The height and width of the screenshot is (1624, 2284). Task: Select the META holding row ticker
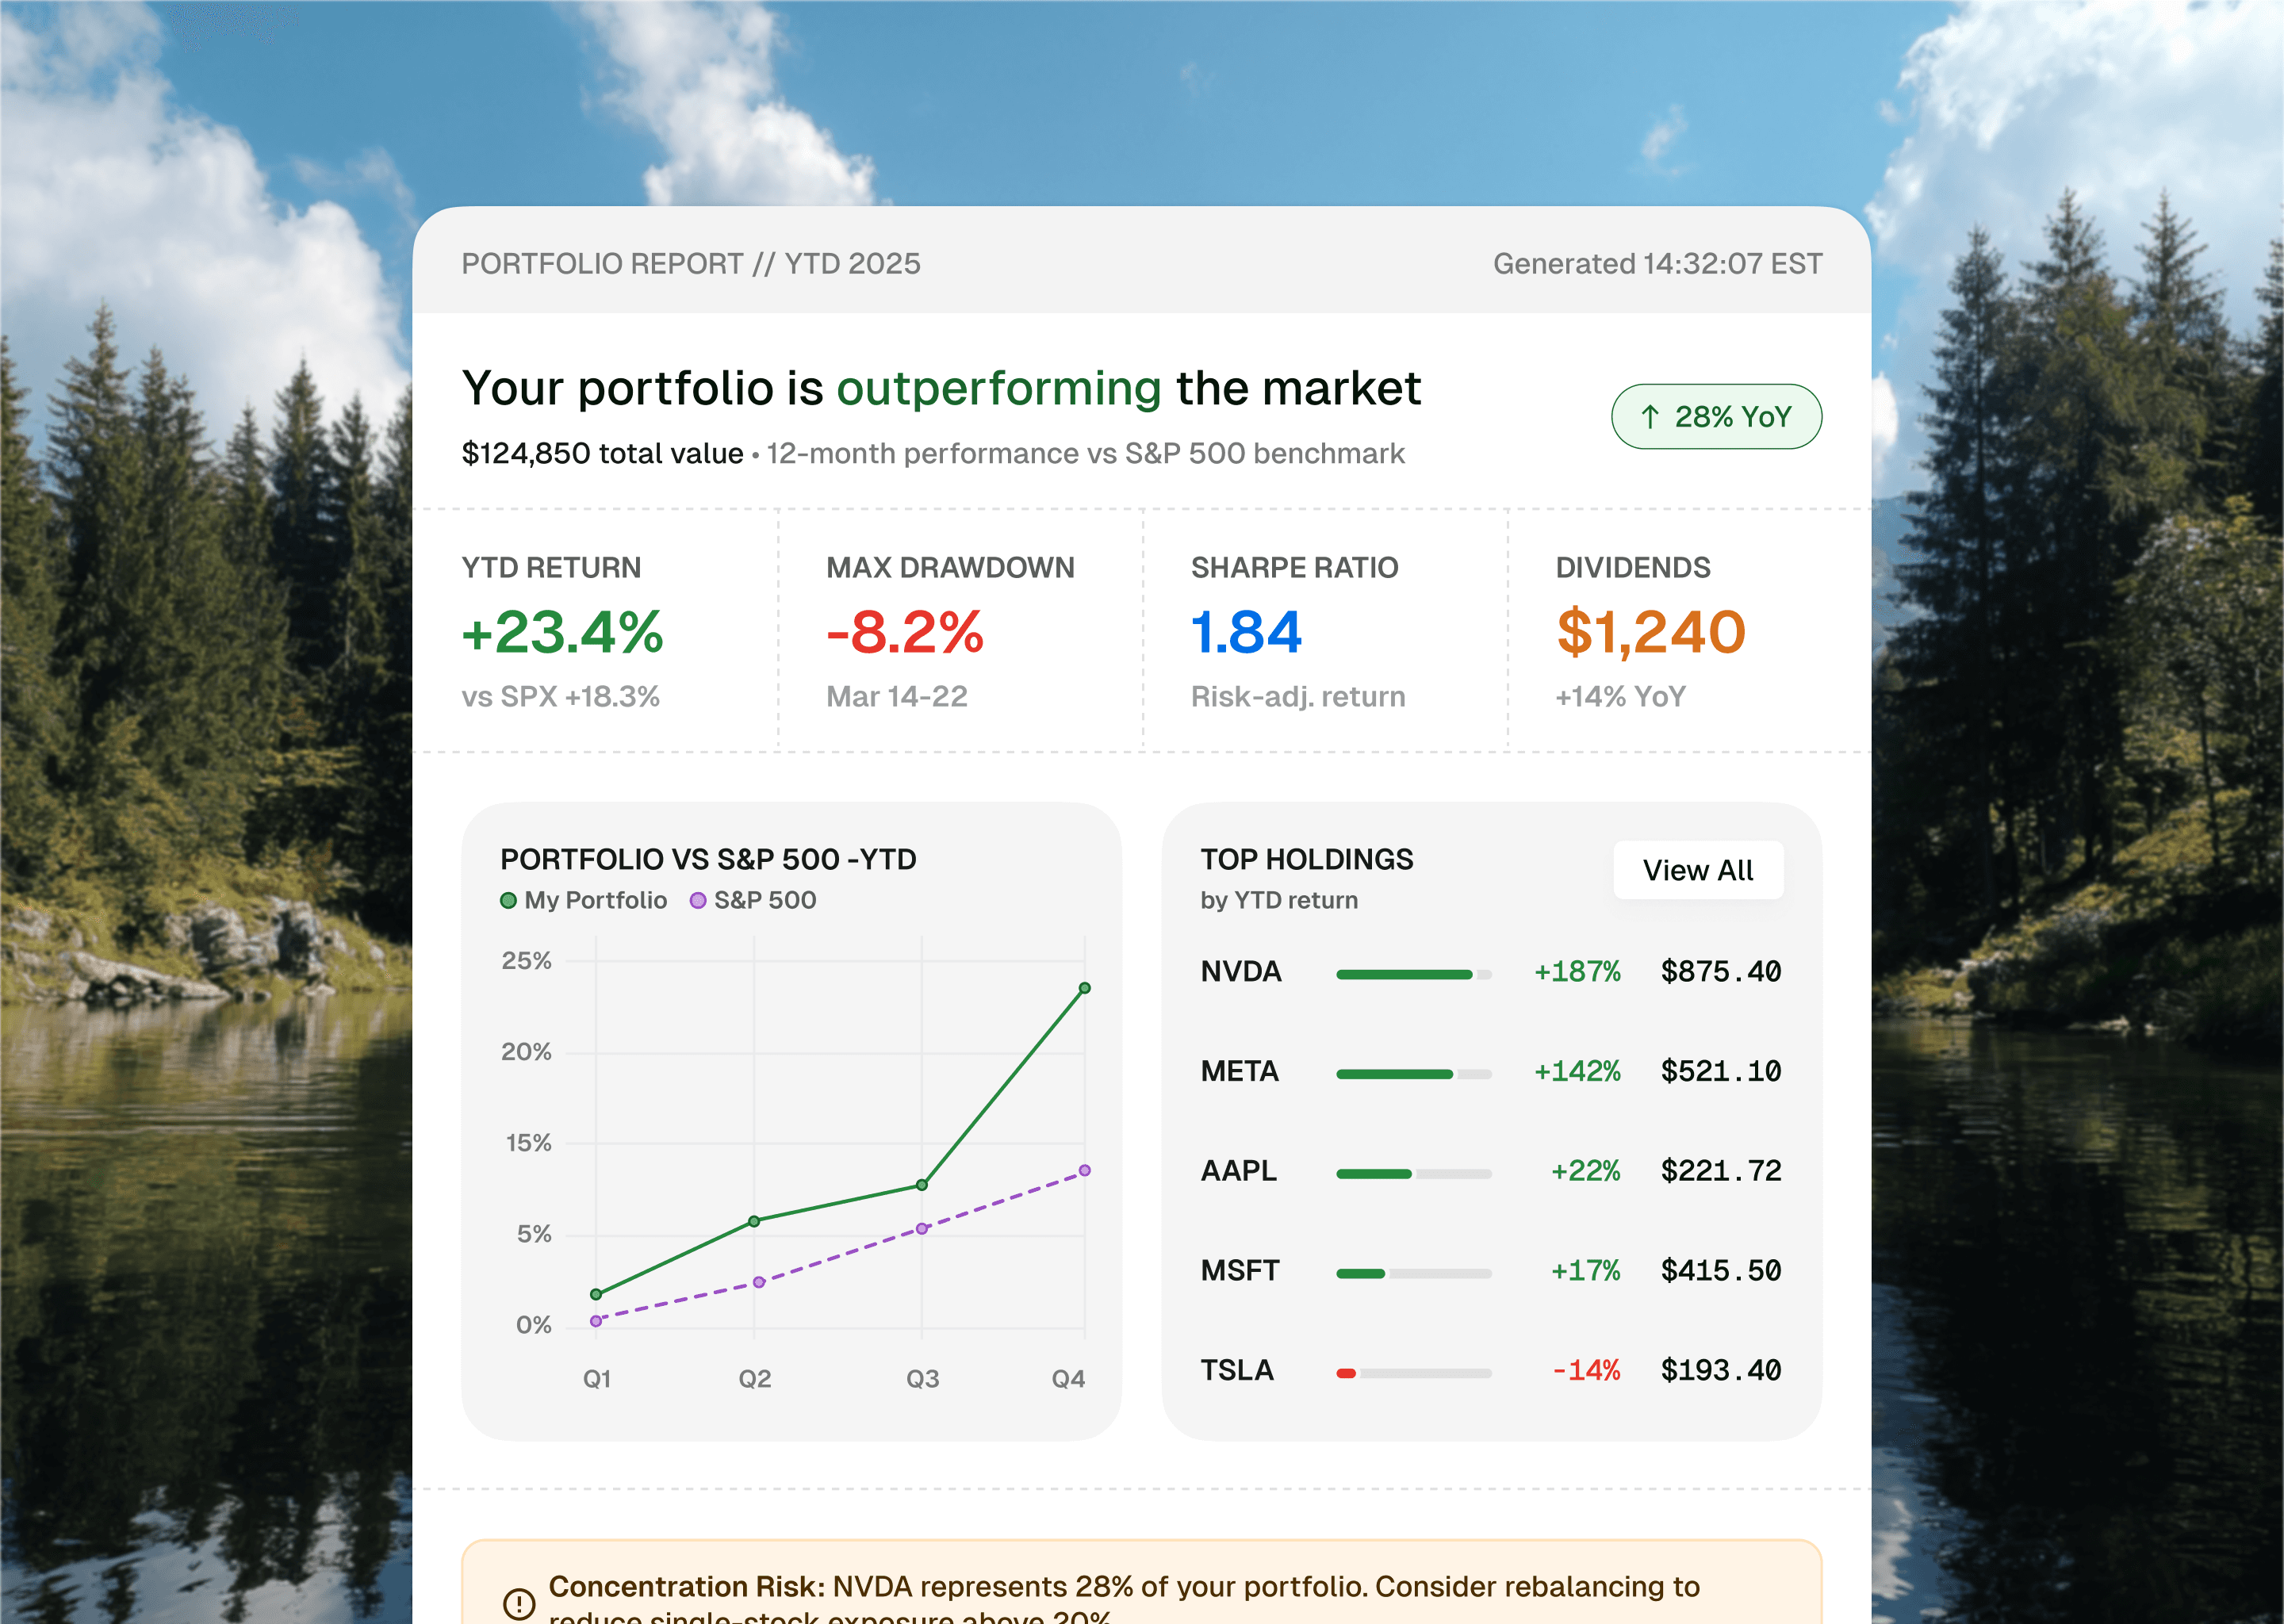(x=1239, y=1071)
